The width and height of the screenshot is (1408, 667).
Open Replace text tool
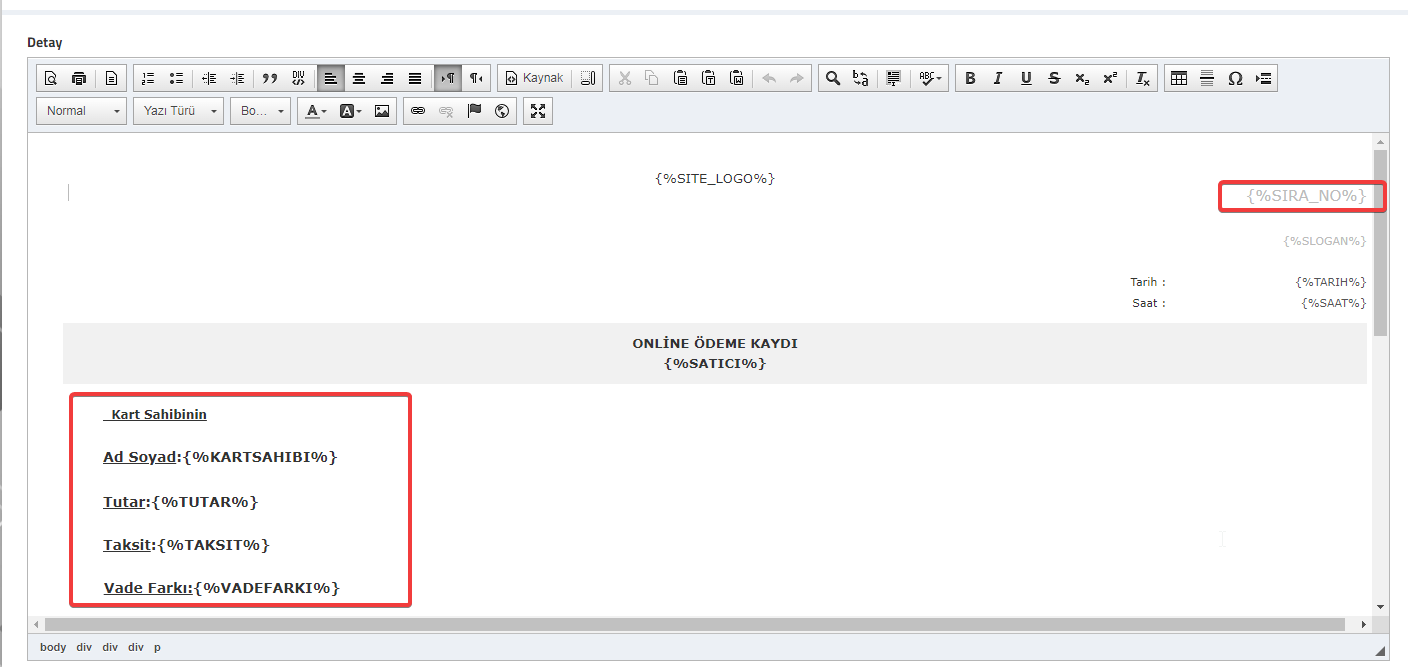861,78
